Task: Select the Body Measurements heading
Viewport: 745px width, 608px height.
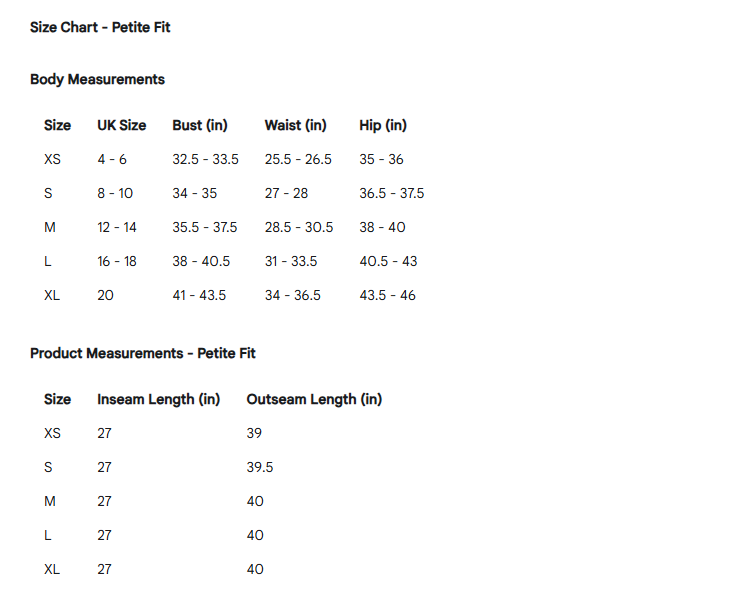Action: (97, 79)
